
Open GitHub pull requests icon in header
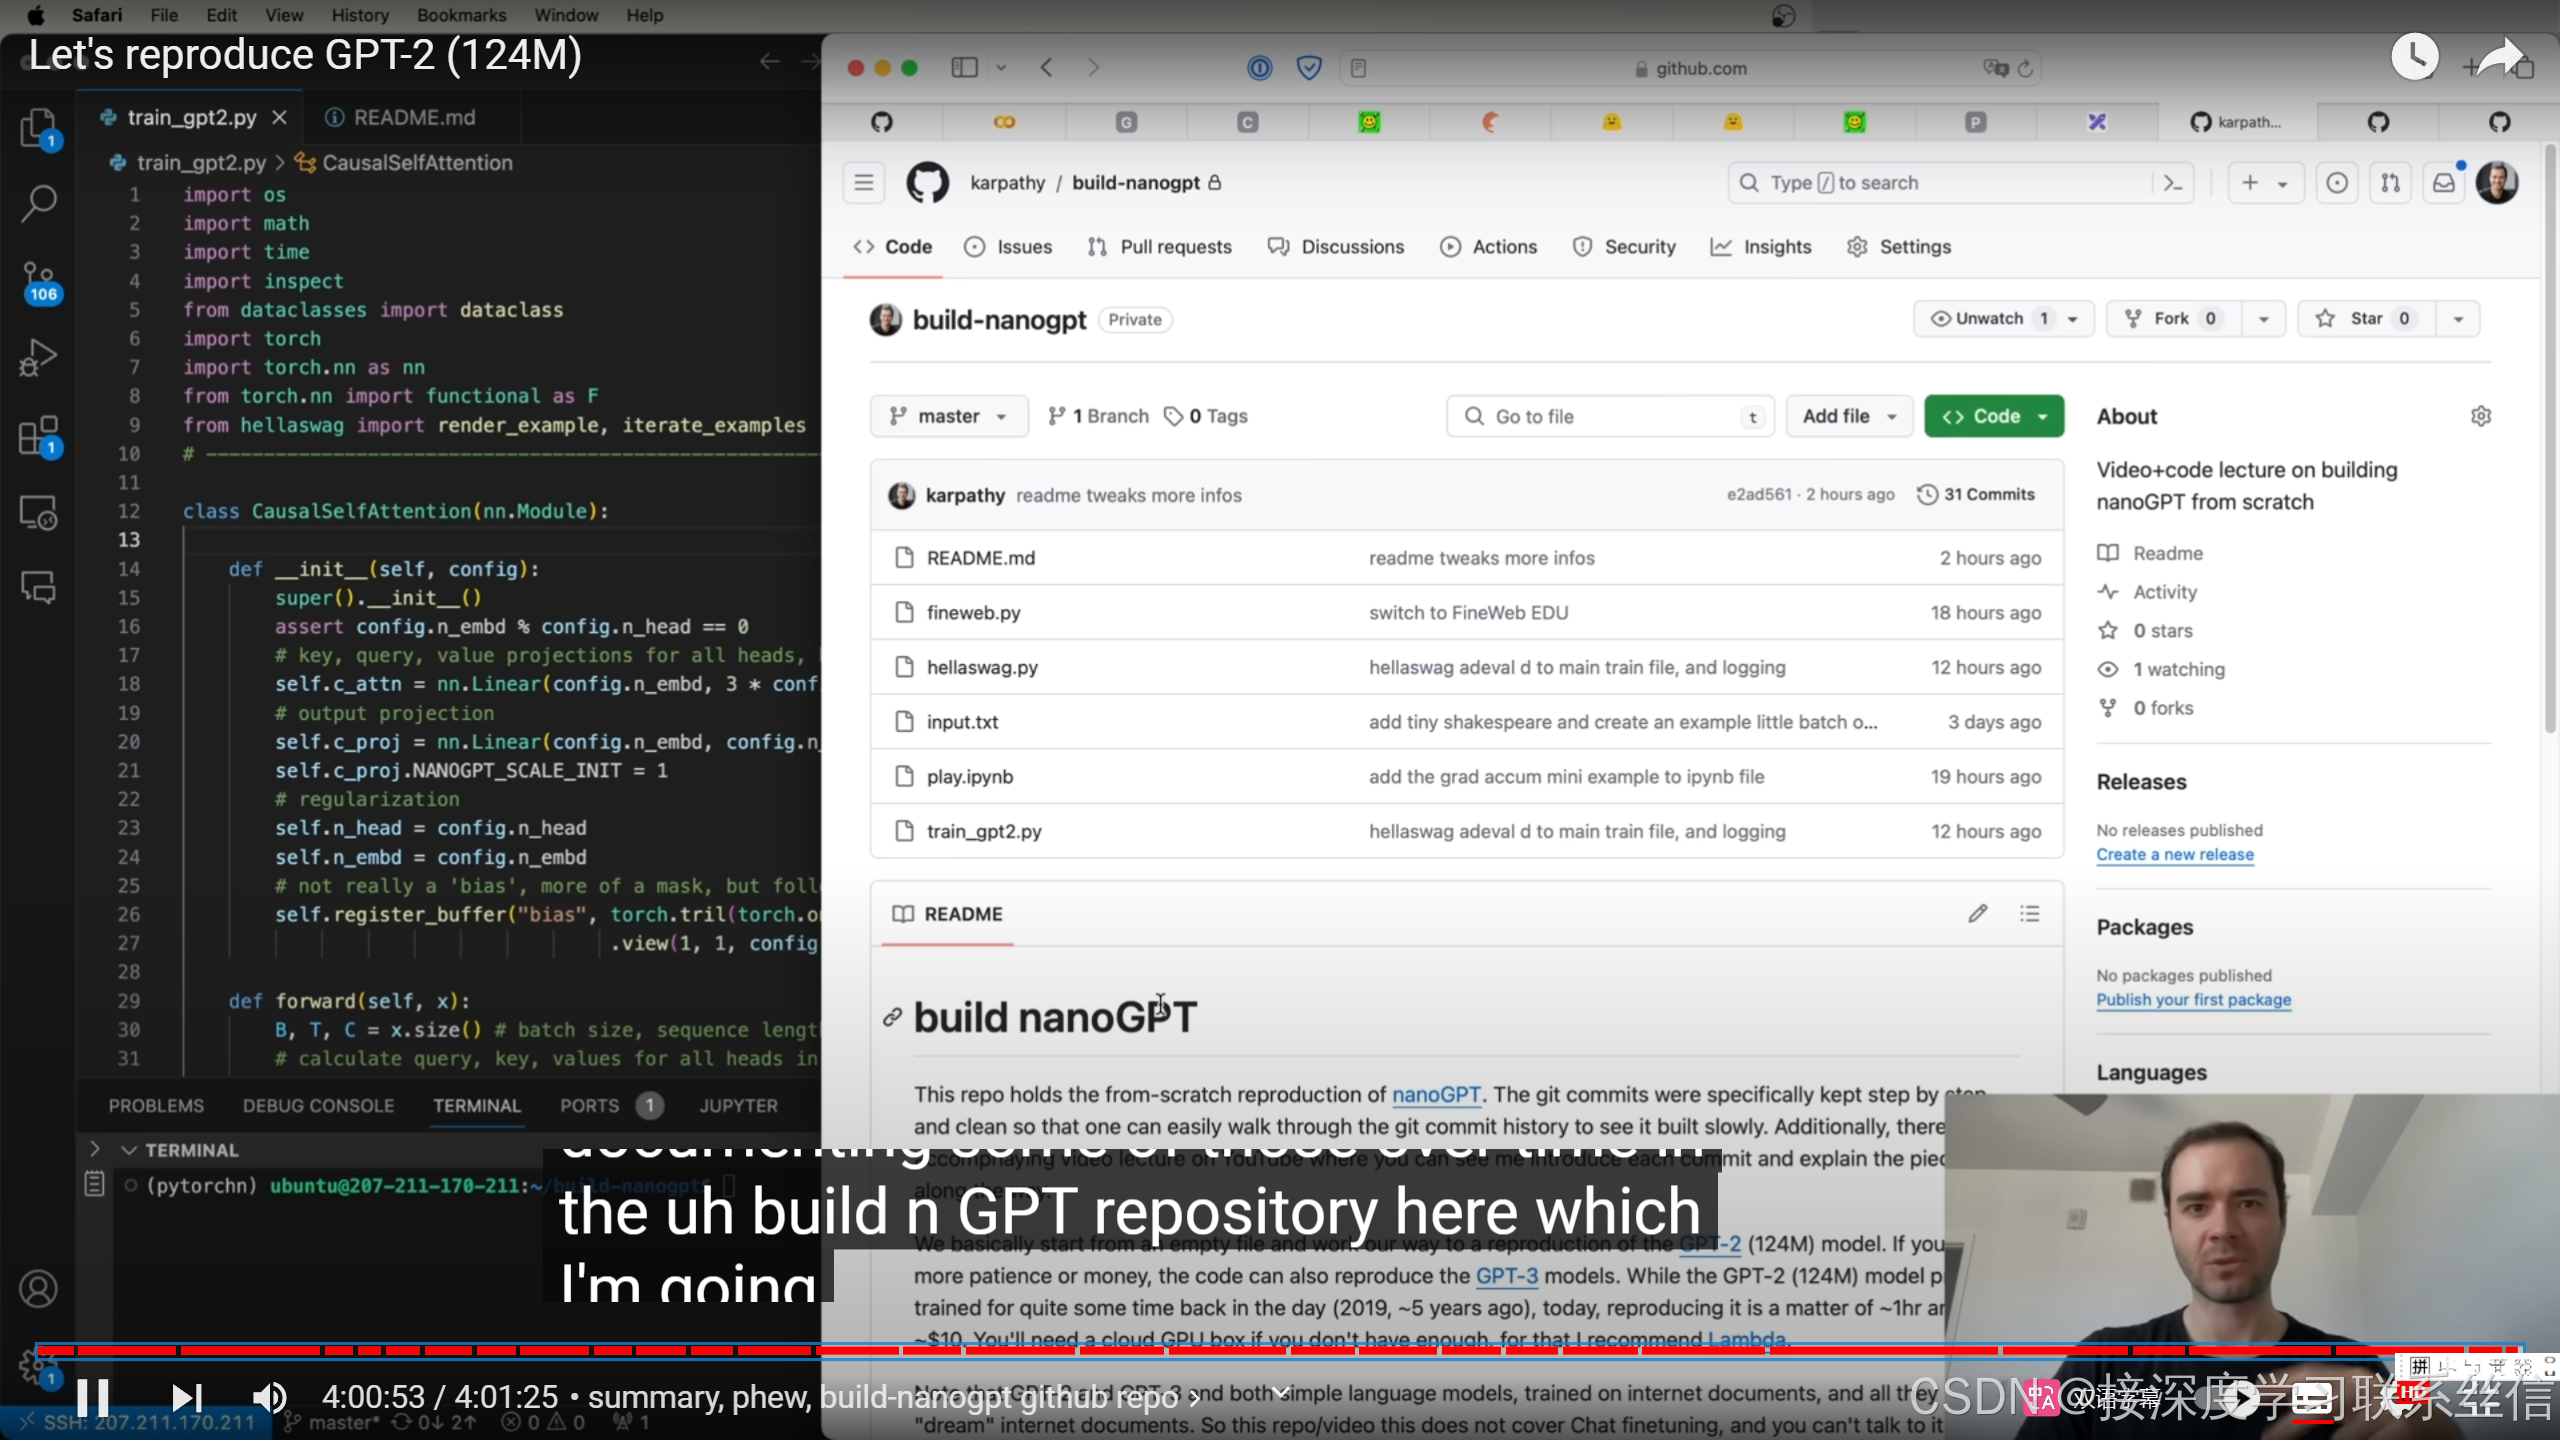(2390, 183)
